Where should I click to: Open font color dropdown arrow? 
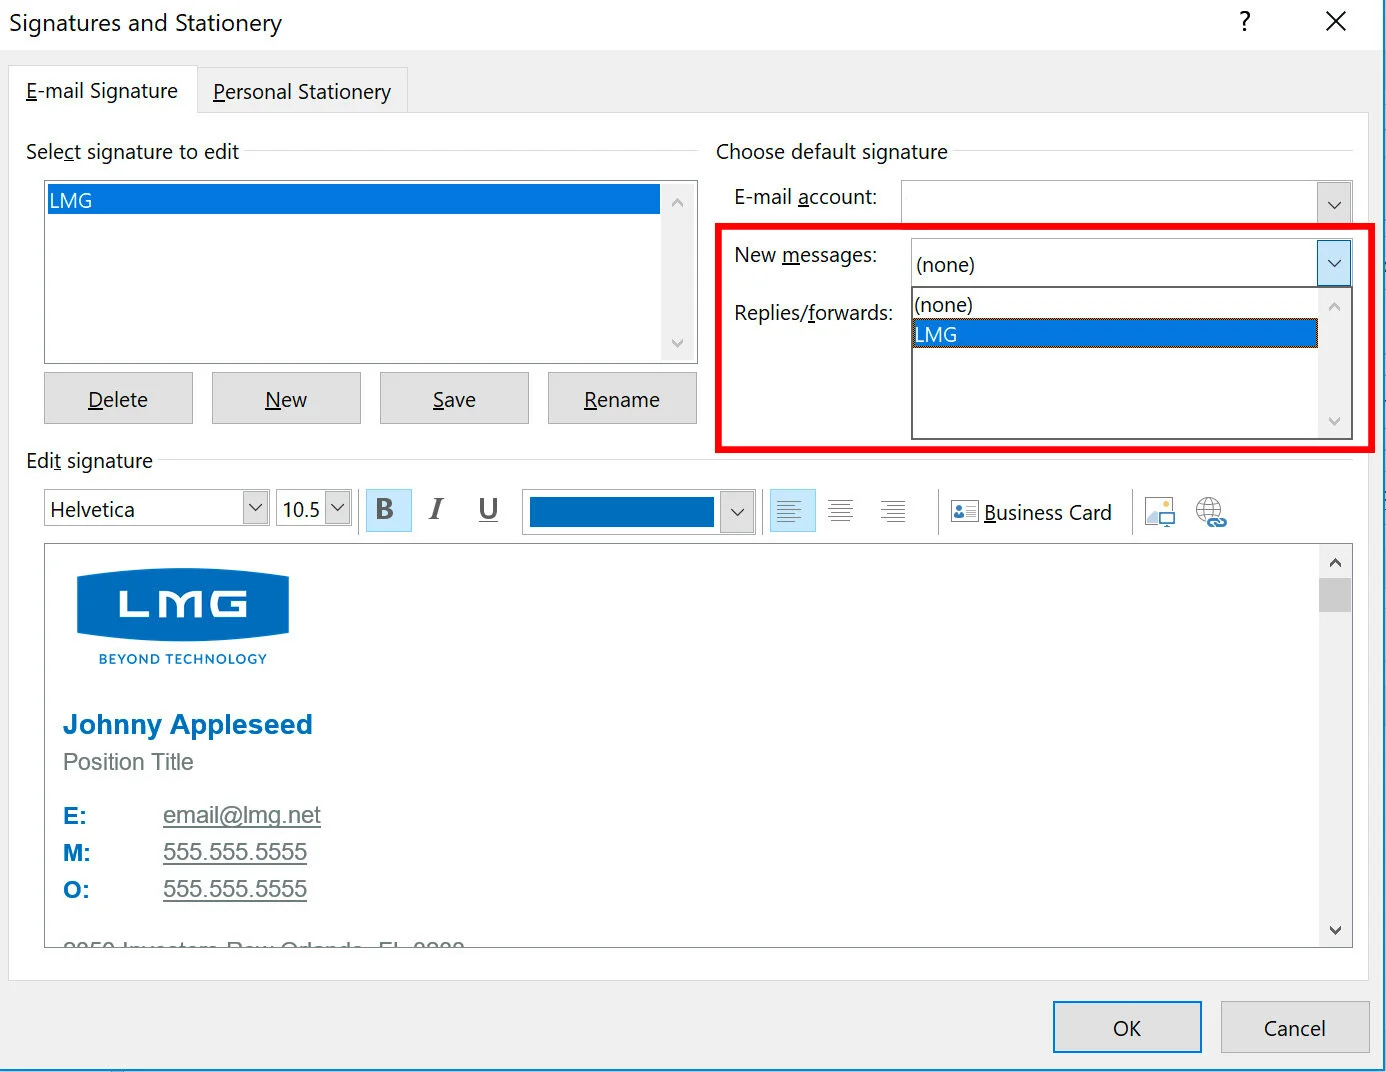click(x=737, y=512)
